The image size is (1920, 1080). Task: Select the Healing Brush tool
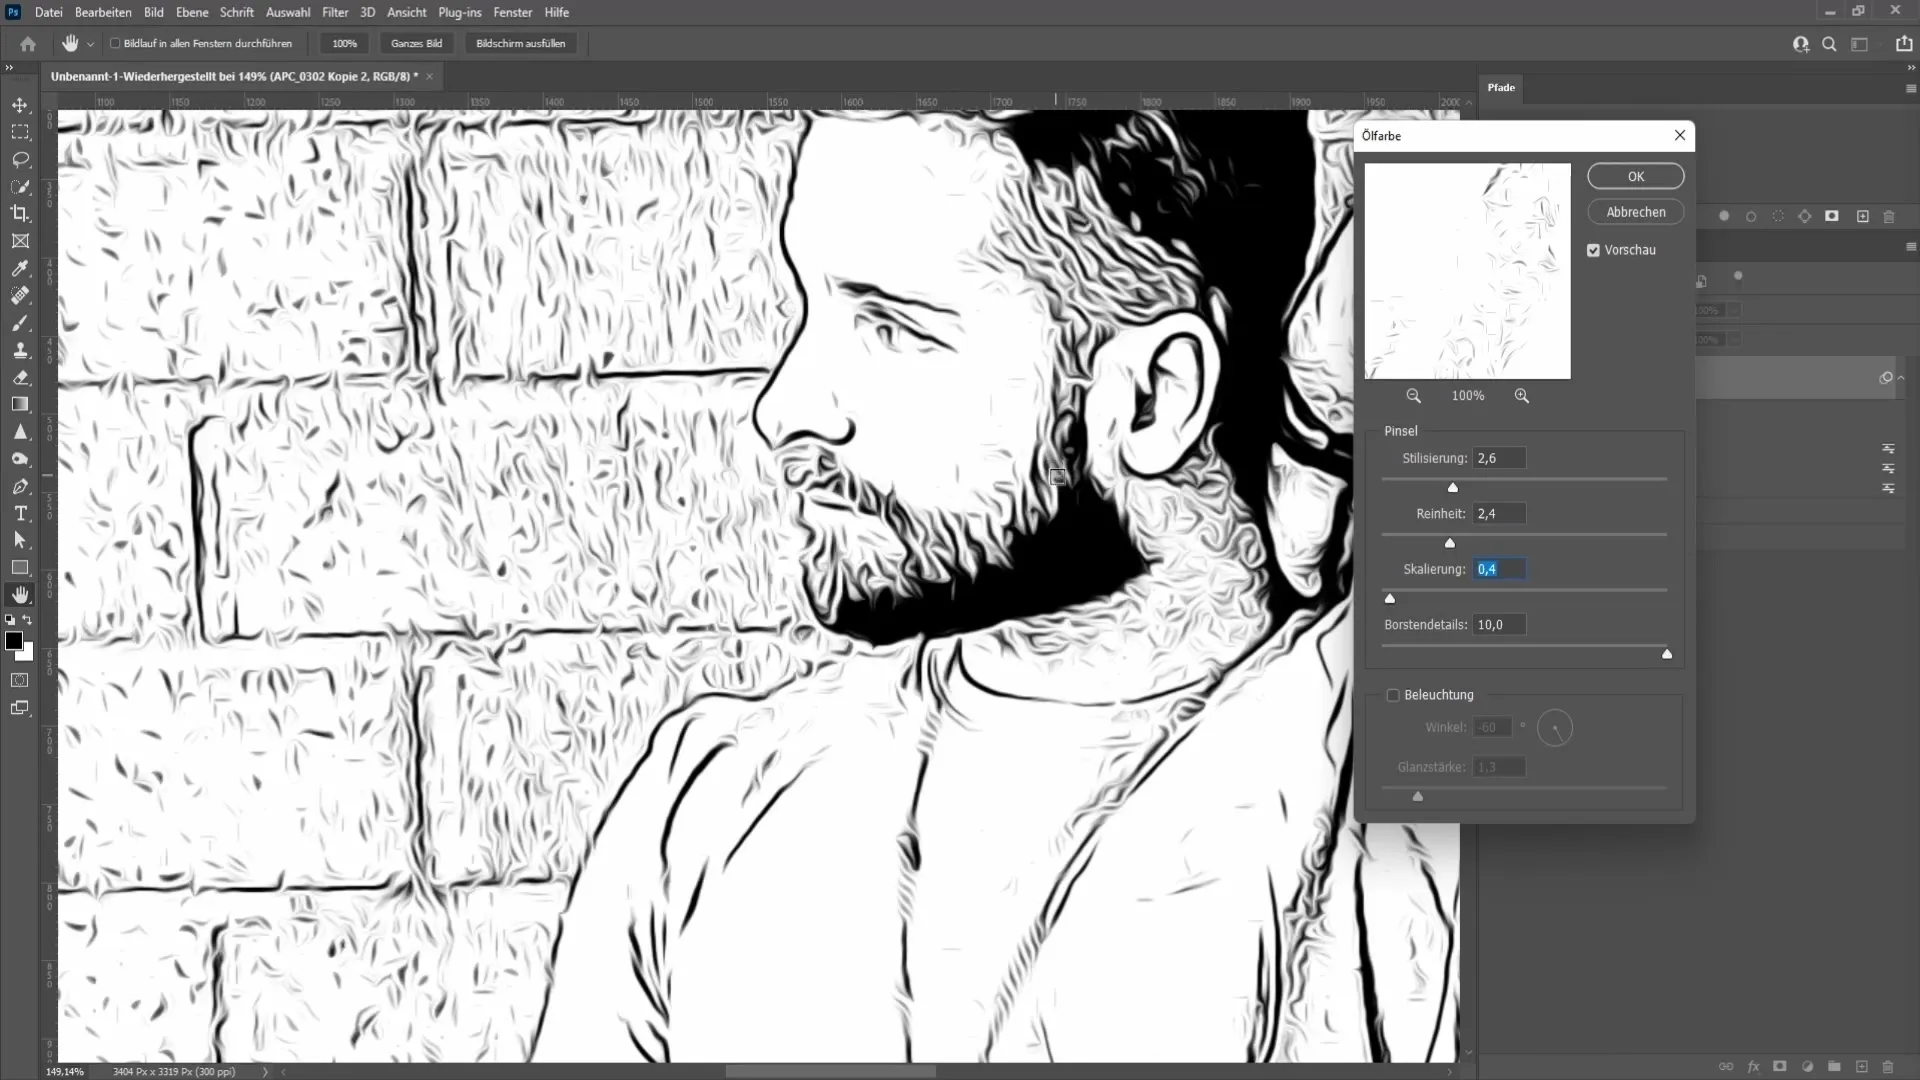tap(18, 295)
